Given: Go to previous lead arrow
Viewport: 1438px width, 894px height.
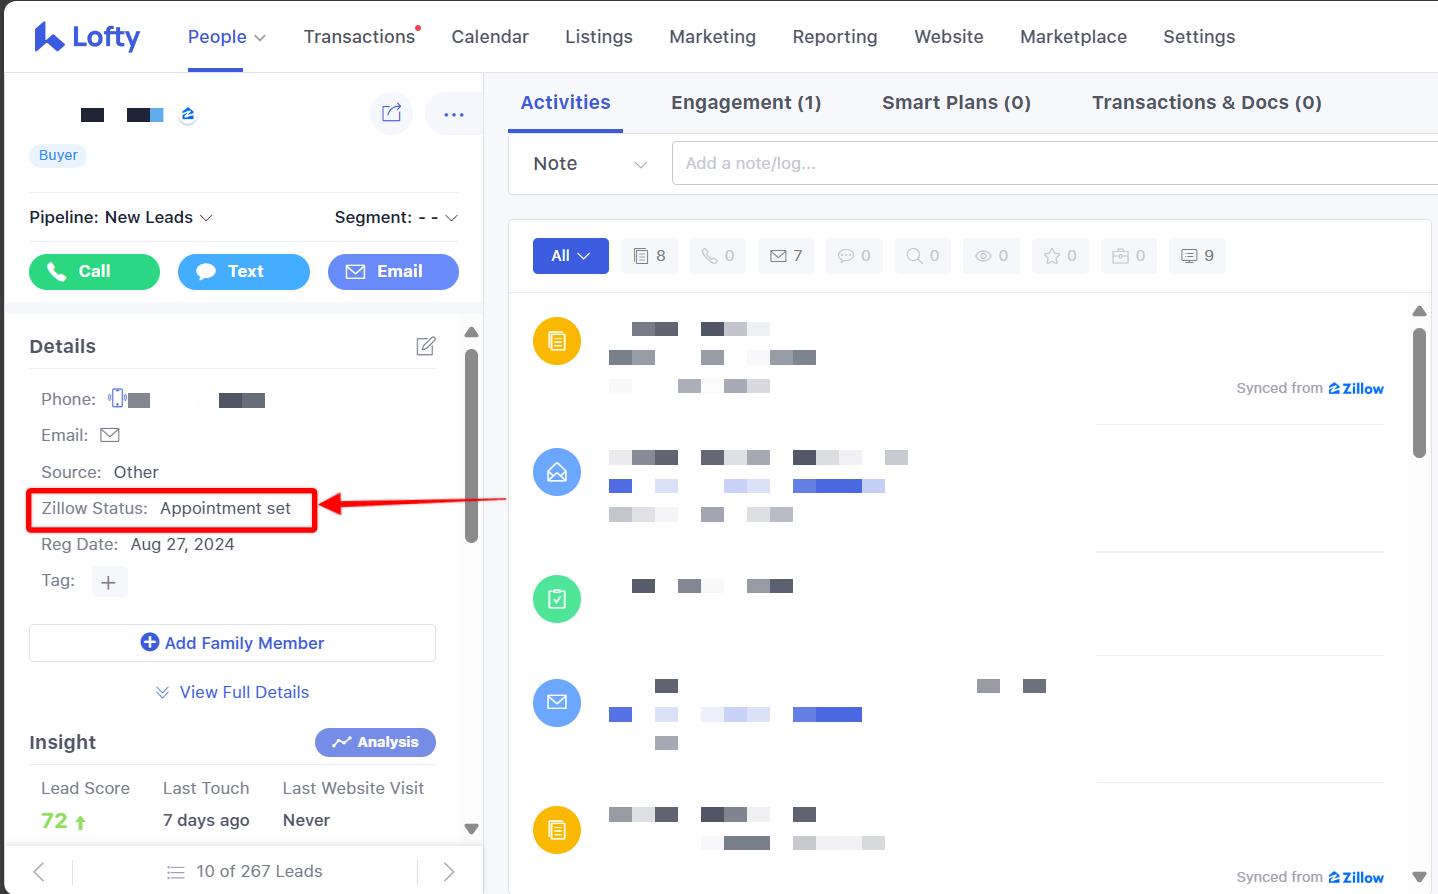Looking at the screenshot, I should point(39,871).
